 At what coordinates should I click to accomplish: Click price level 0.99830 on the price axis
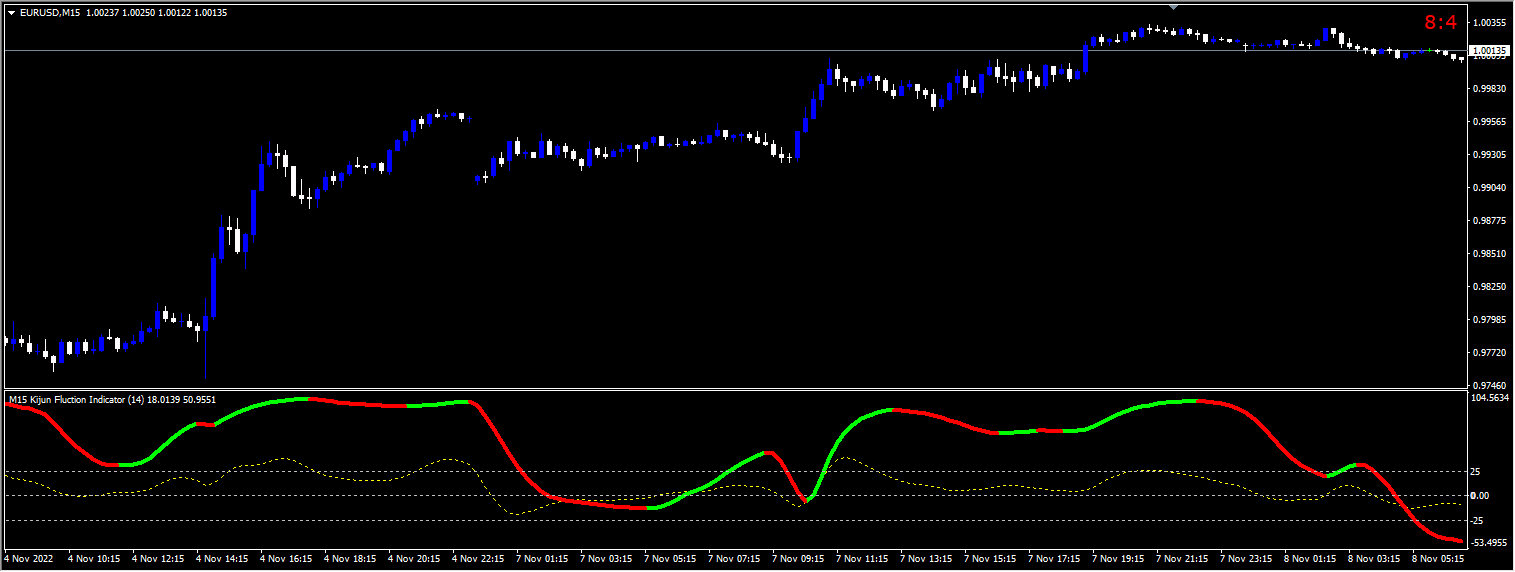point(1490,88)
